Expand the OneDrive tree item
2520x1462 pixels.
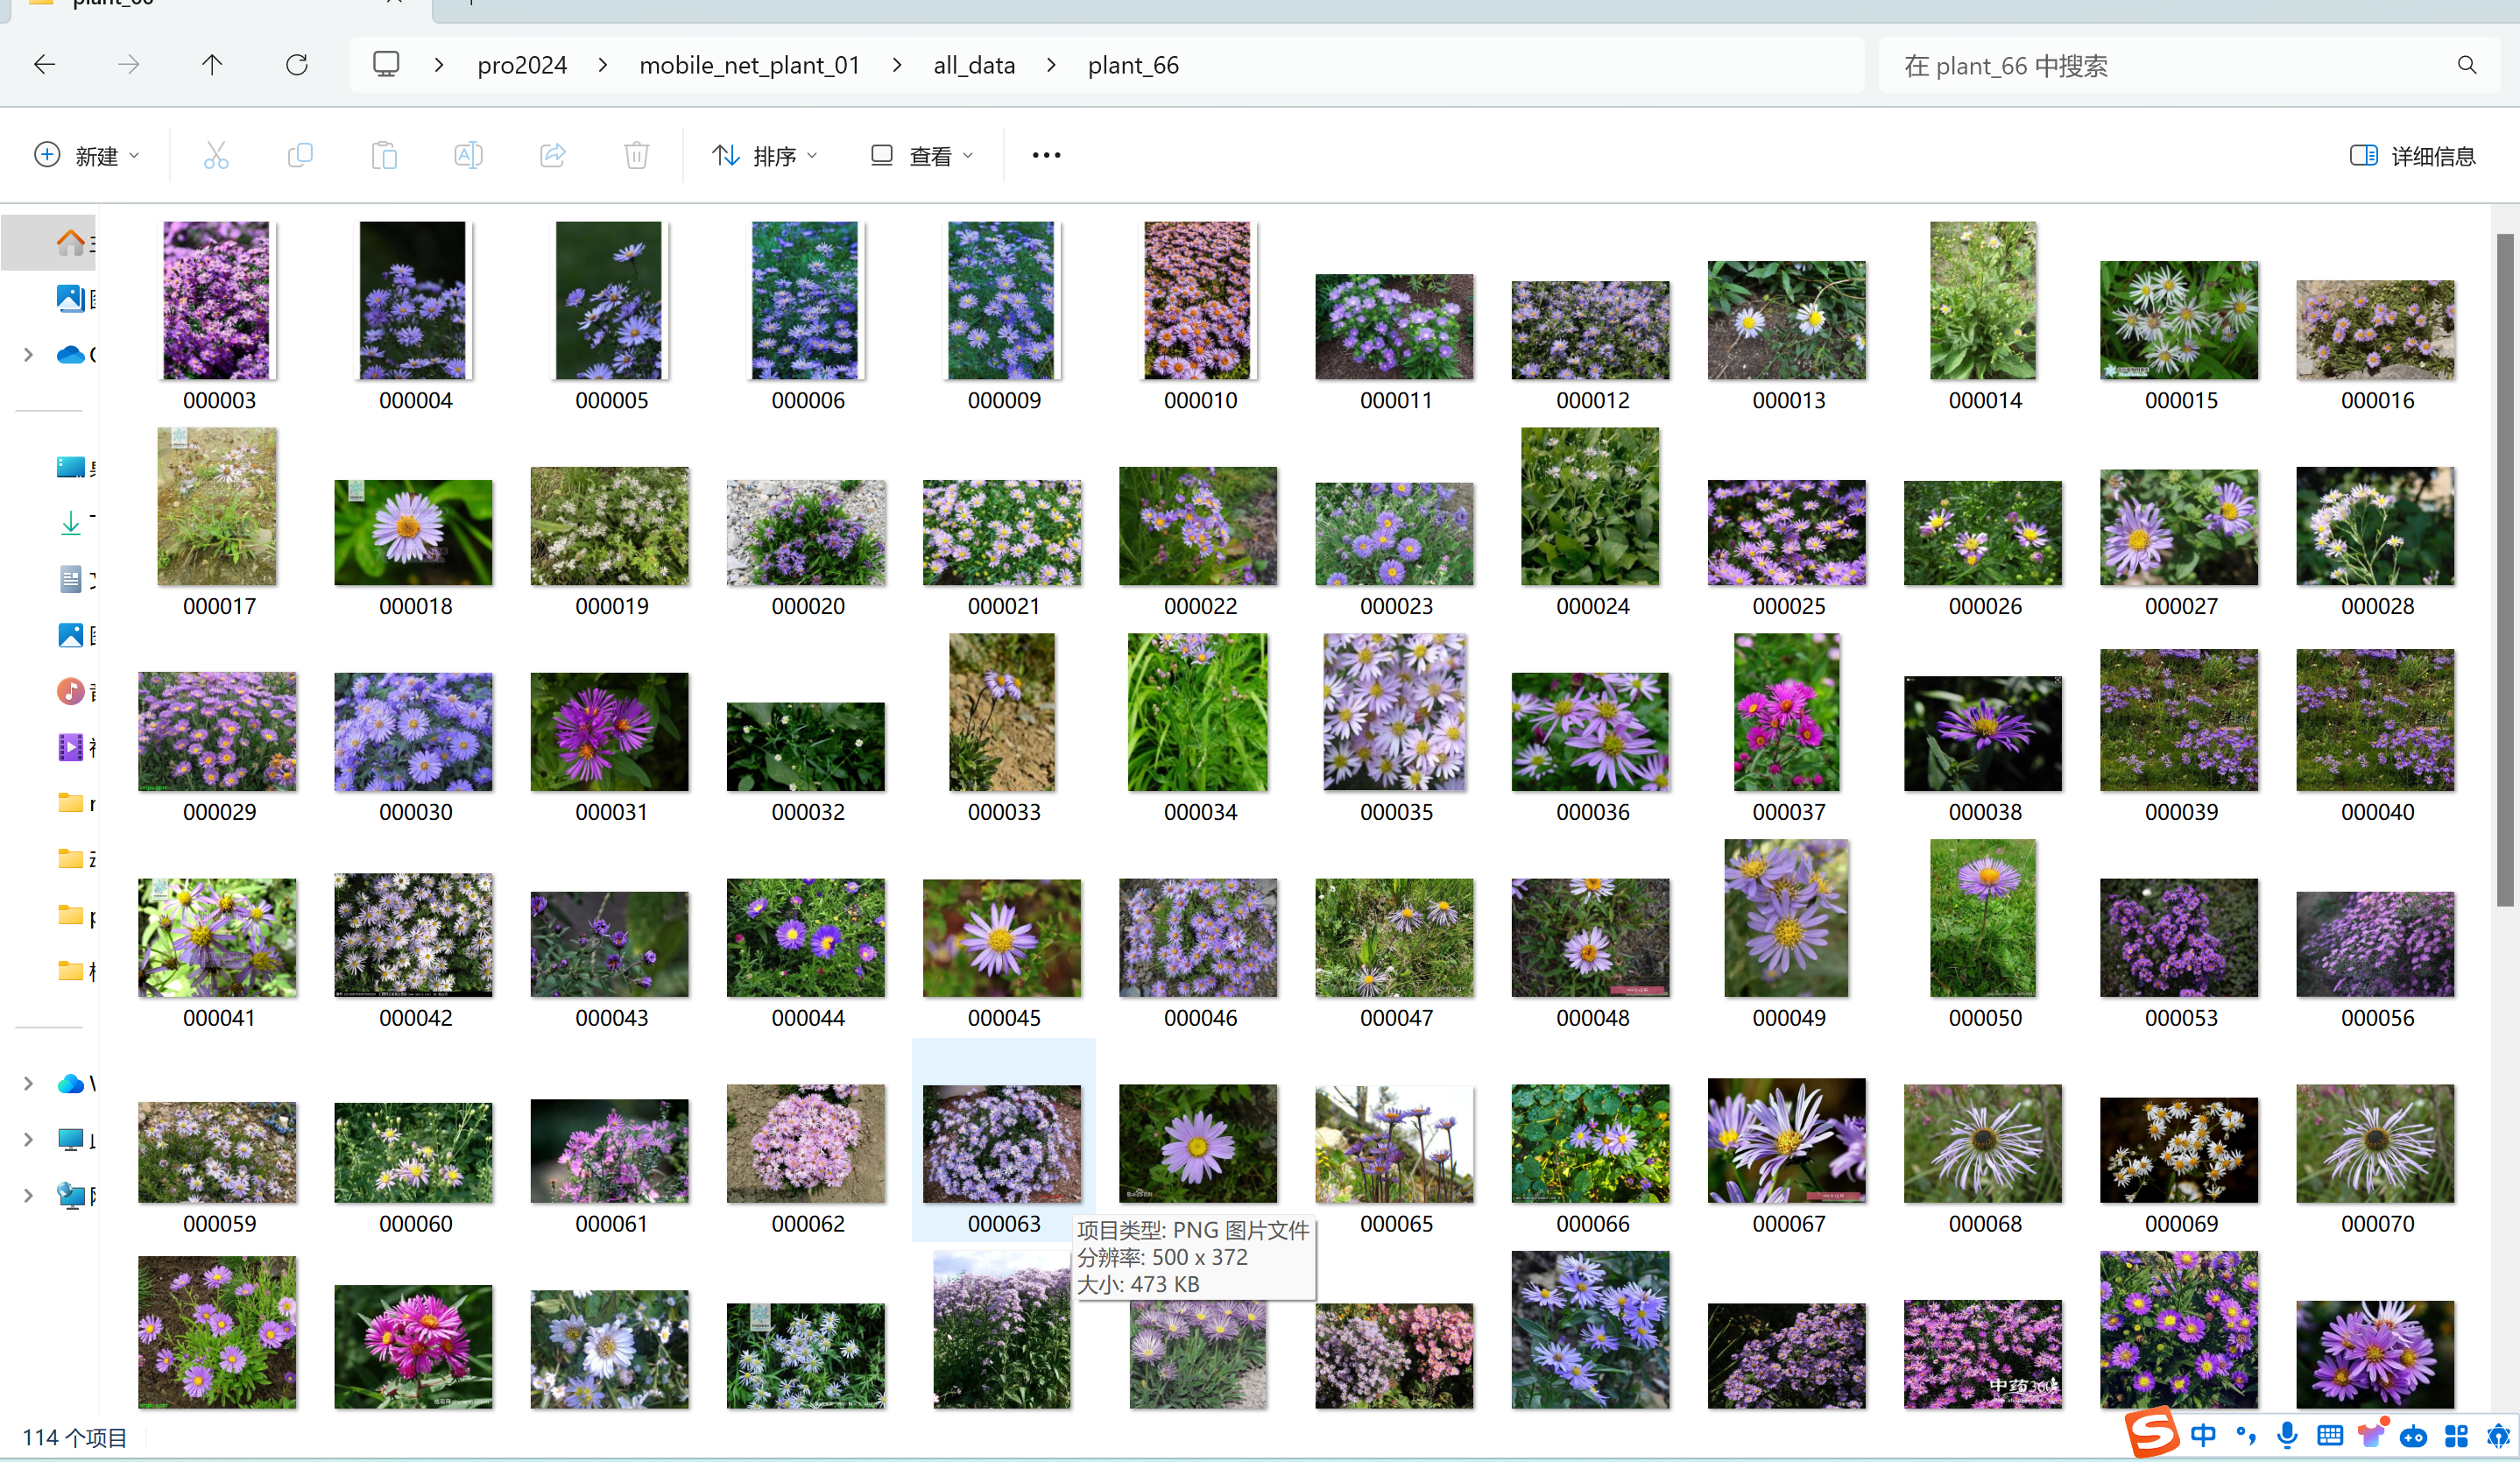point(28,354)
